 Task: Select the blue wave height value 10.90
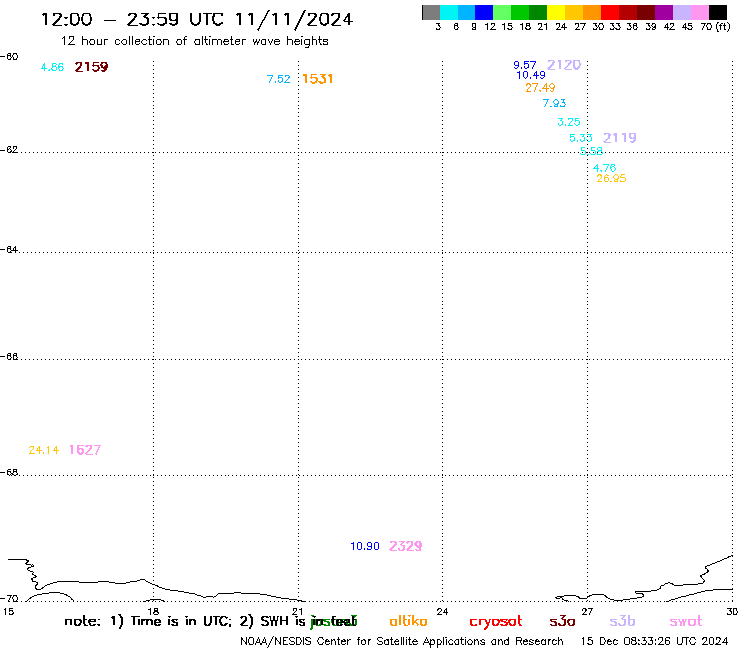coord(365,547)
